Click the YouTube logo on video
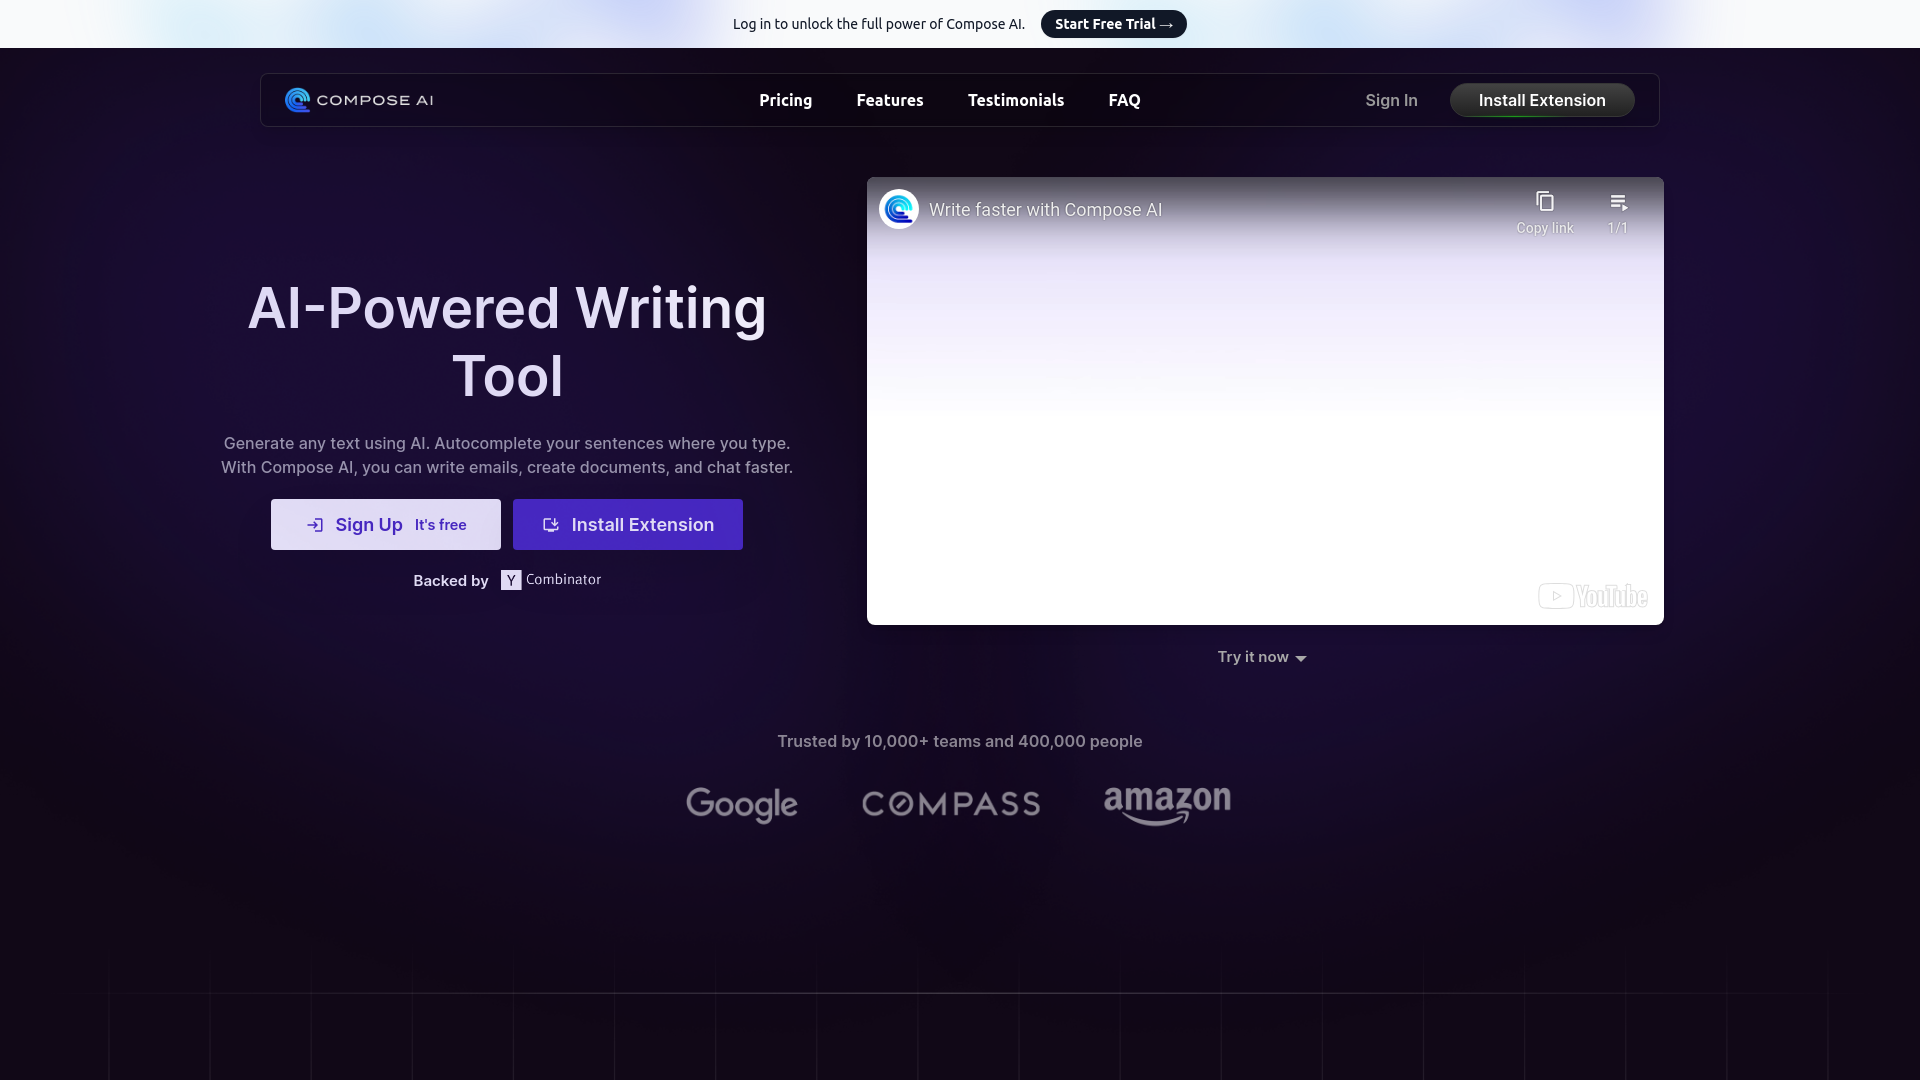The height and width of the screenshot is (1080, 1920). [1592, 596]
